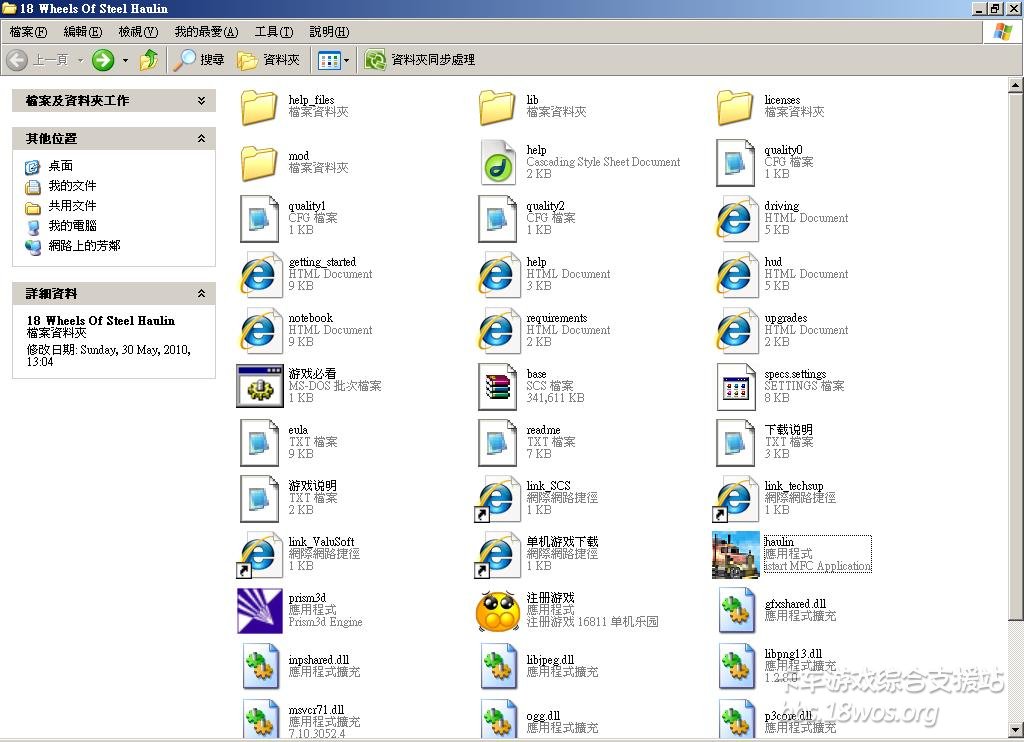This screenshot has width=1024, height=742.
Task: Open the 我的電腦 link
Action: (x=72, y=226)
